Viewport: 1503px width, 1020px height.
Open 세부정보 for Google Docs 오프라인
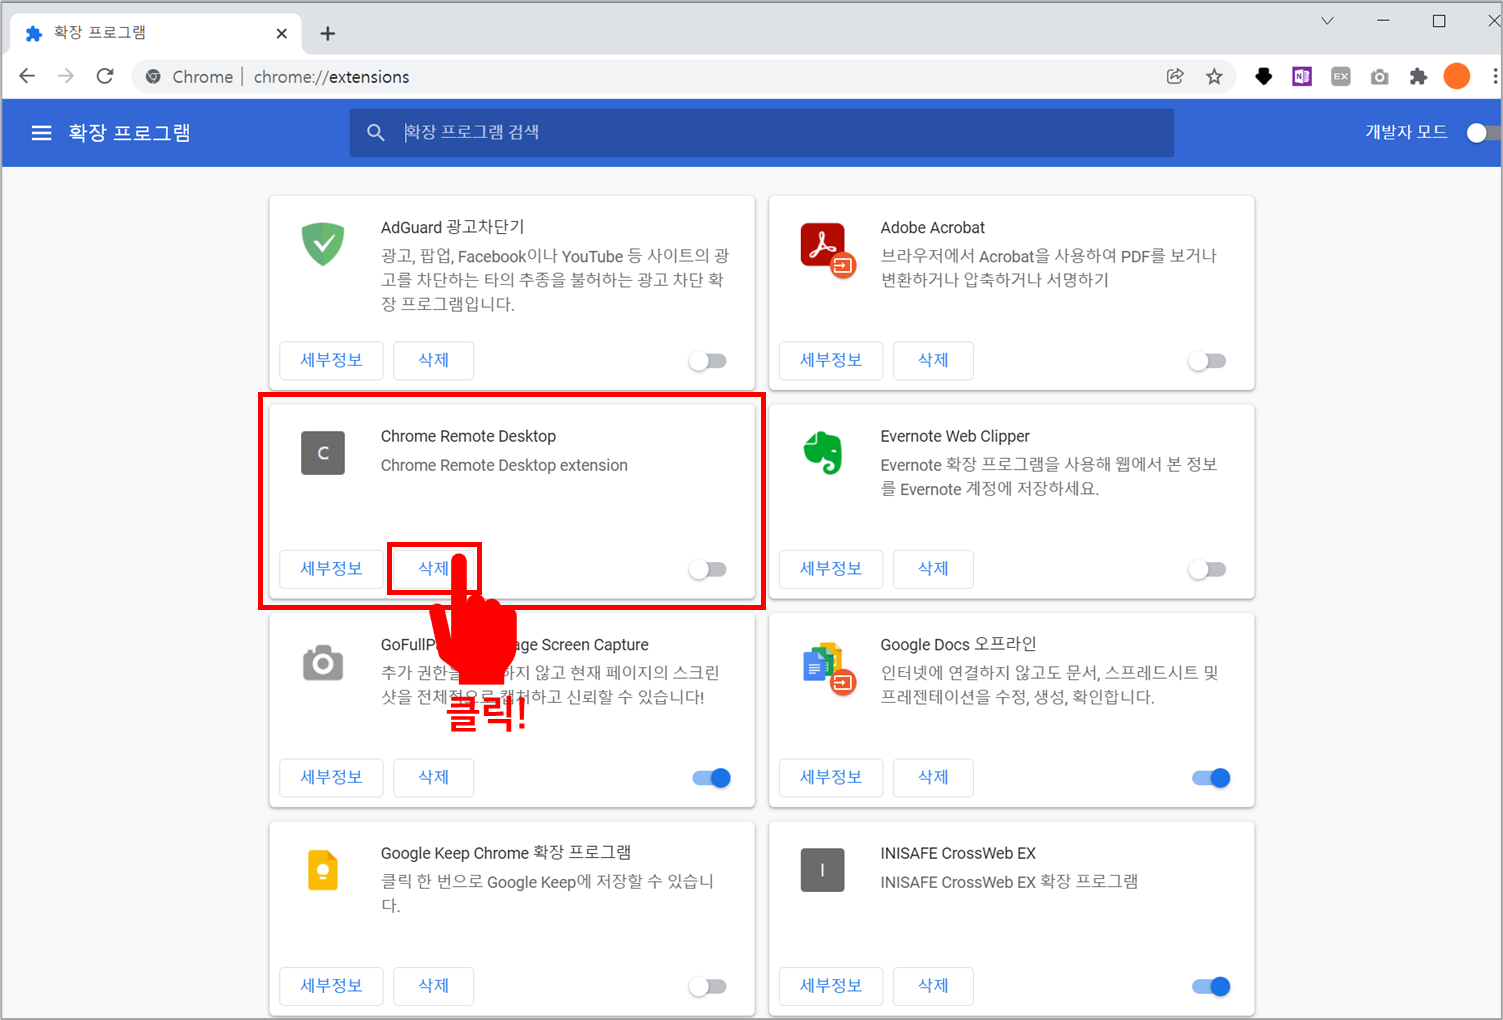tap(831, 777)
